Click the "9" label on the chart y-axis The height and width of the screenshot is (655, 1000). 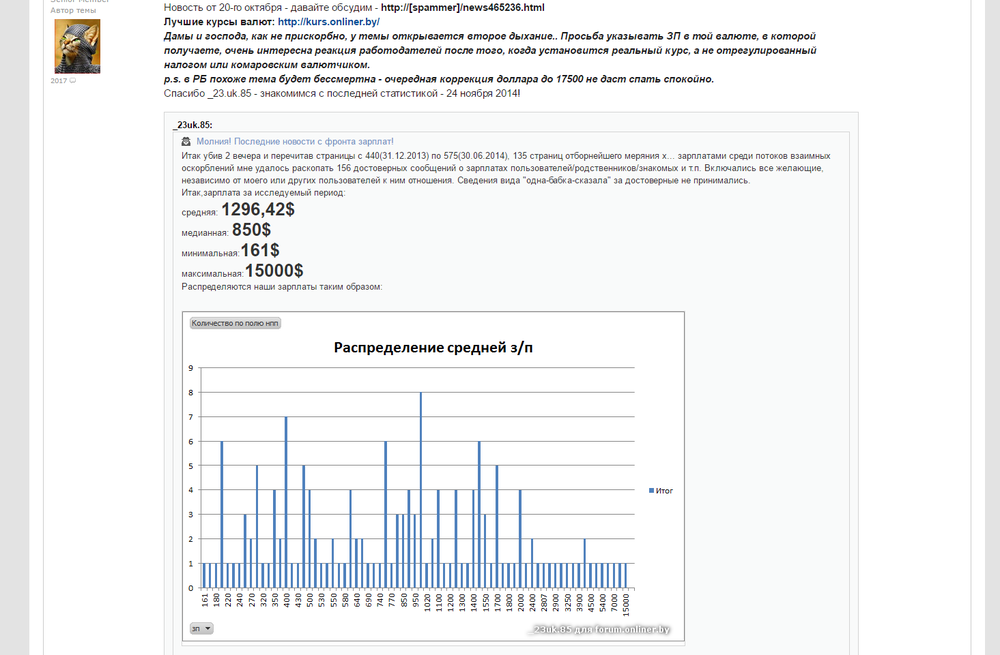coord(191,368)
